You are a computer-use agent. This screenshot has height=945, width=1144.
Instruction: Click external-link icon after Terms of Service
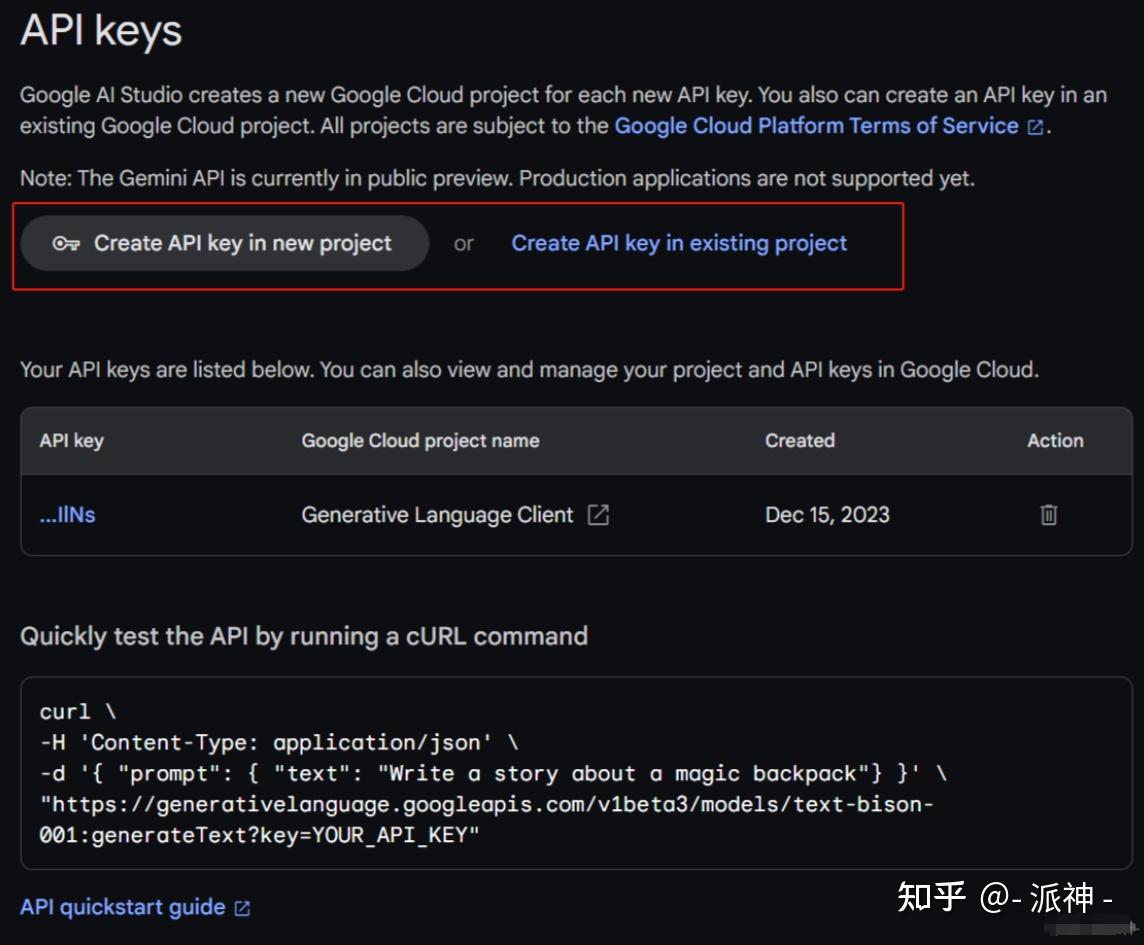[1036, 127]
